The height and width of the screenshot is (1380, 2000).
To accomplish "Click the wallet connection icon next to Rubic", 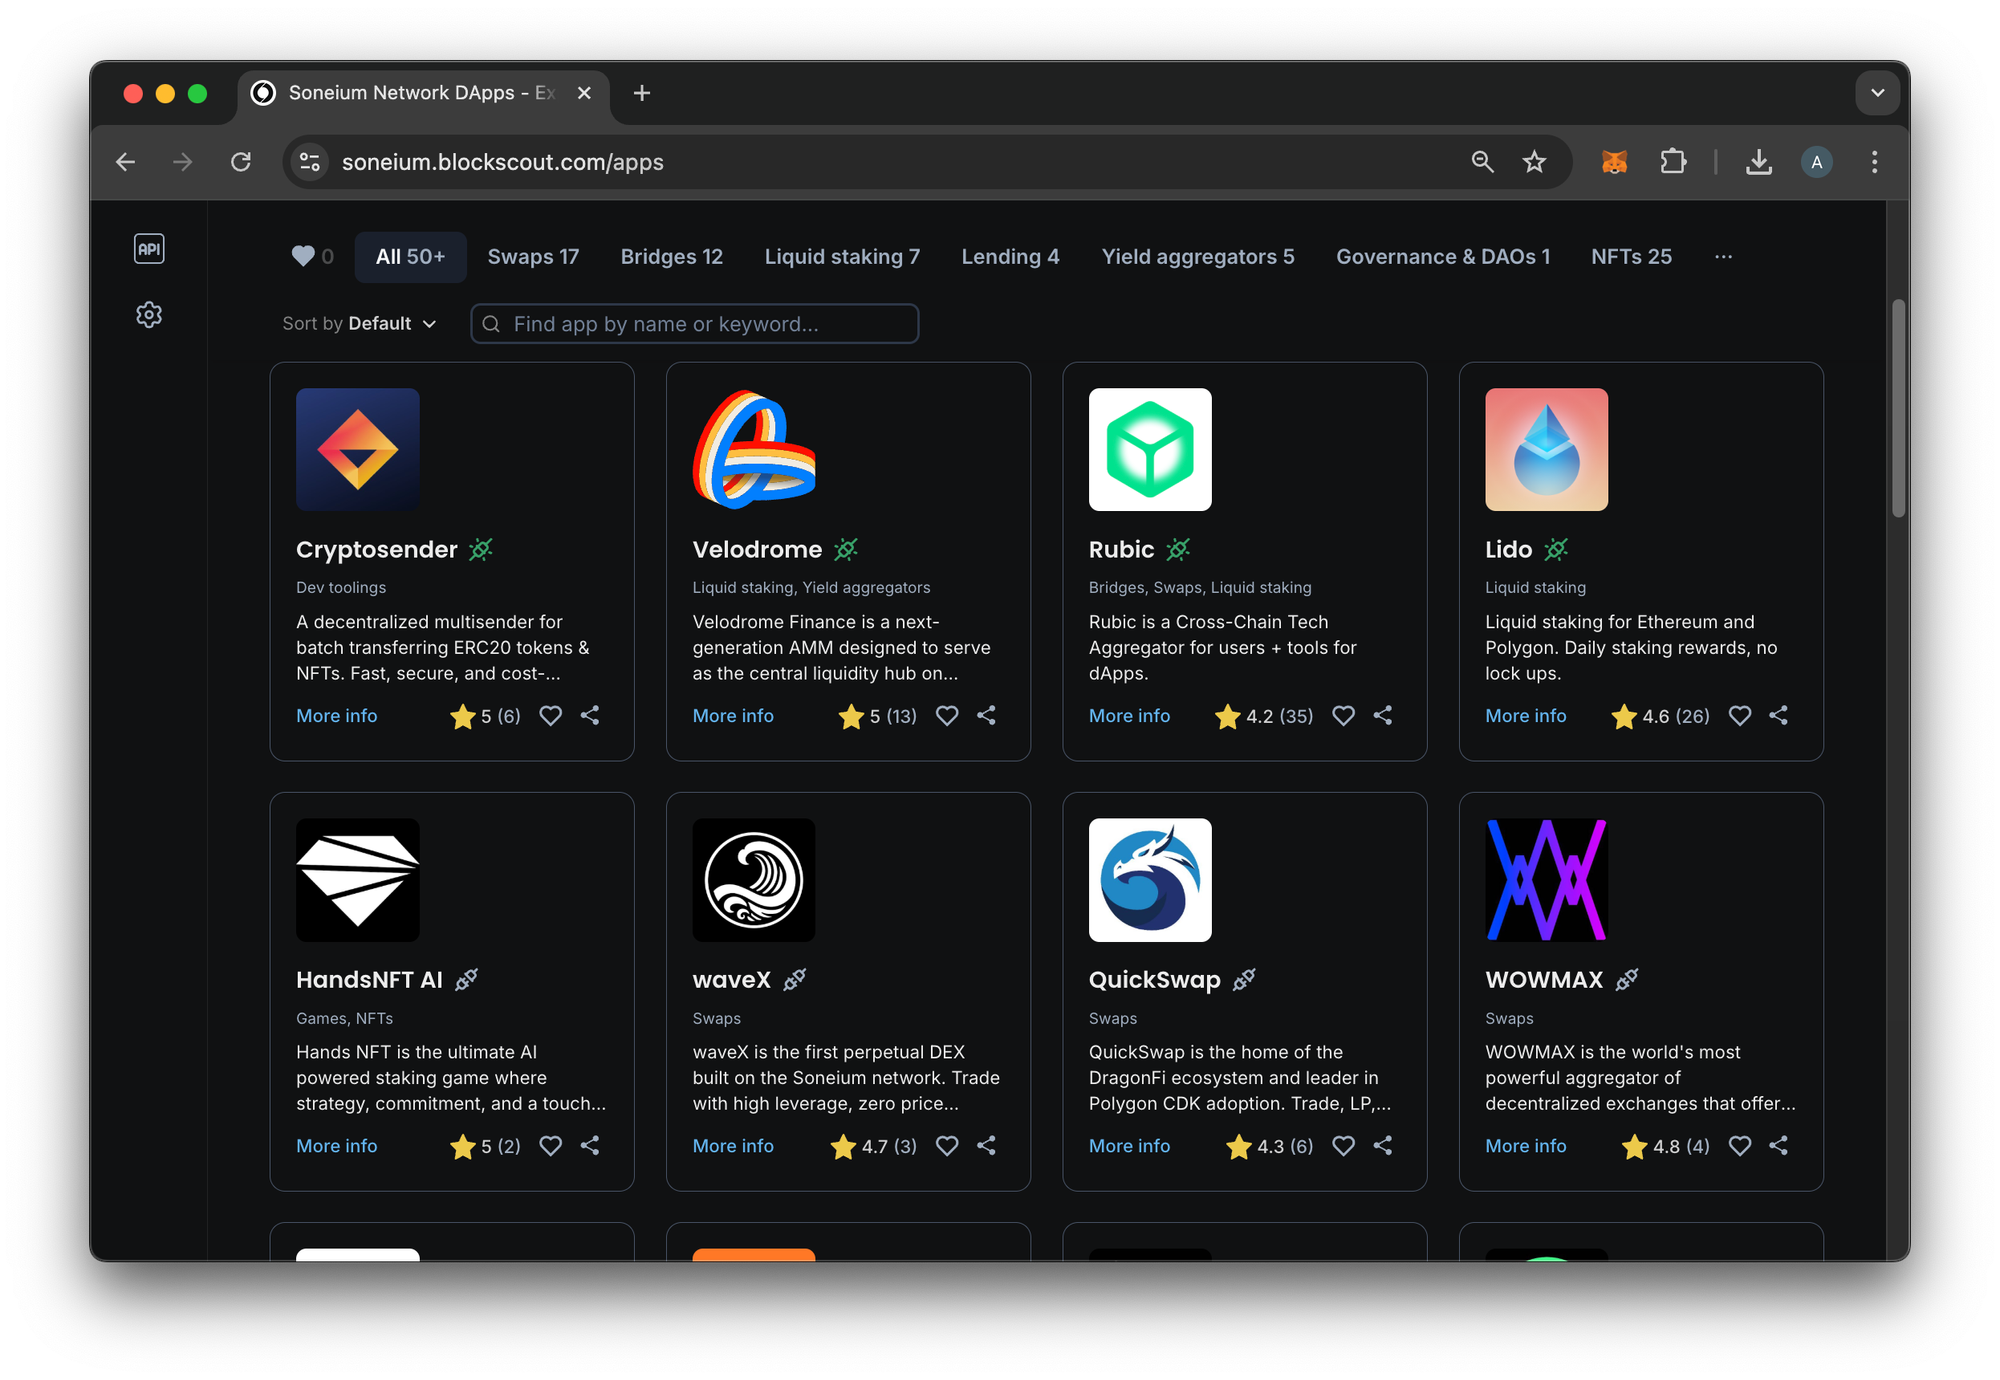I will (1179, 549).
